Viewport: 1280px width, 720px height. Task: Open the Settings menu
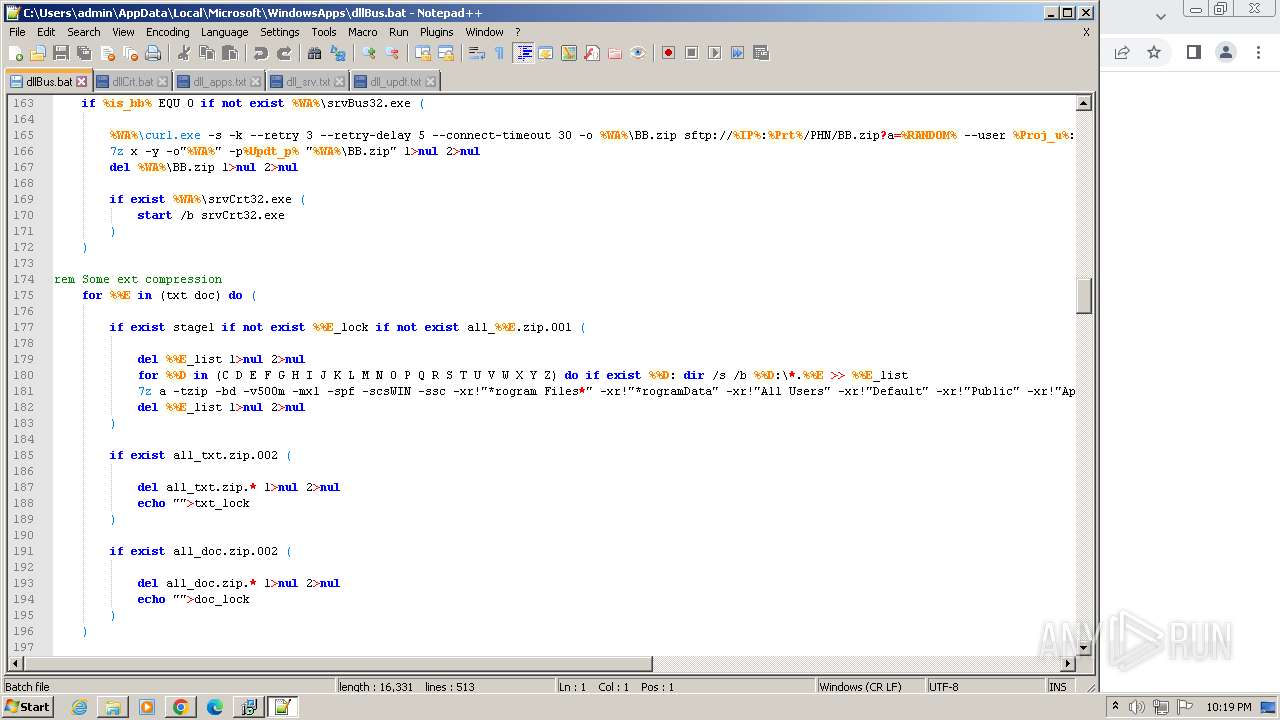[280, 32]
